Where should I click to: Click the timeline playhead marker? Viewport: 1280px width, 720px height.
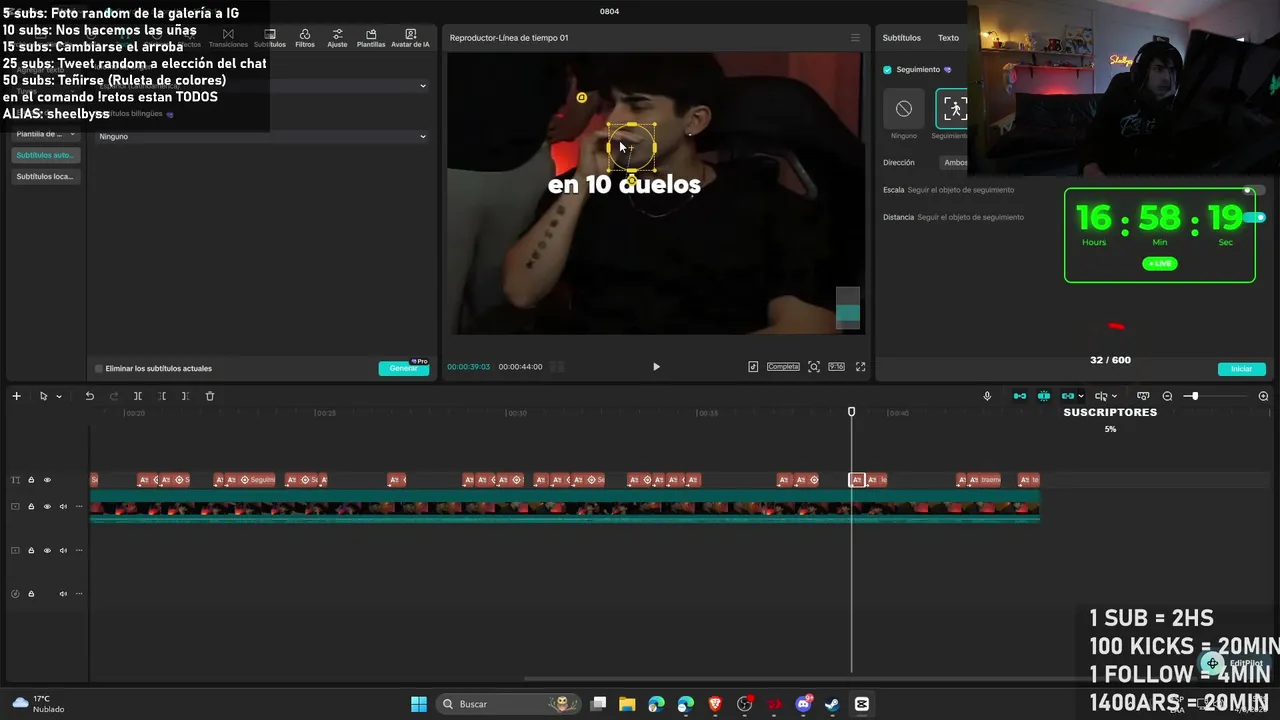(x=852, y=412)
